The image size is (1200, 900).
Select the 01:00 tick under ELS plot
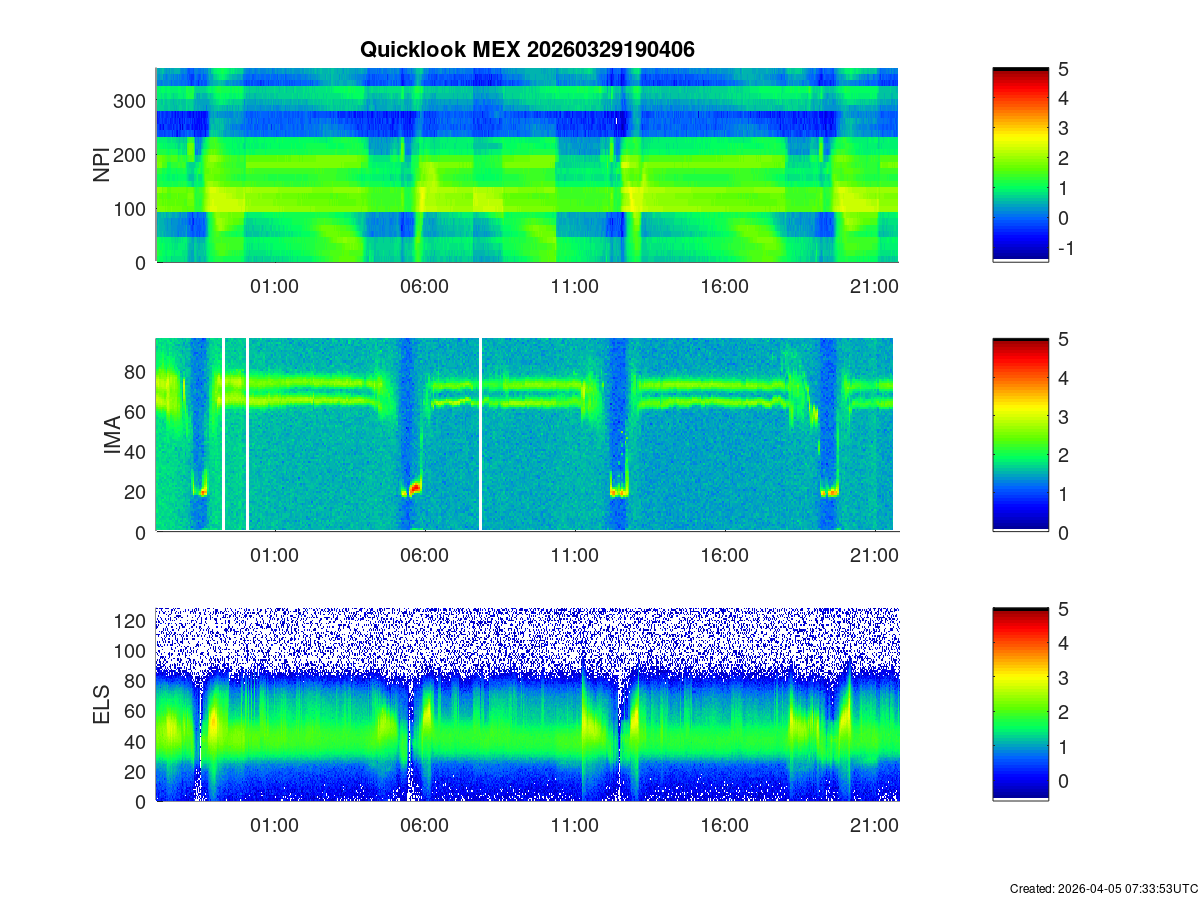(x=274, y=827)
